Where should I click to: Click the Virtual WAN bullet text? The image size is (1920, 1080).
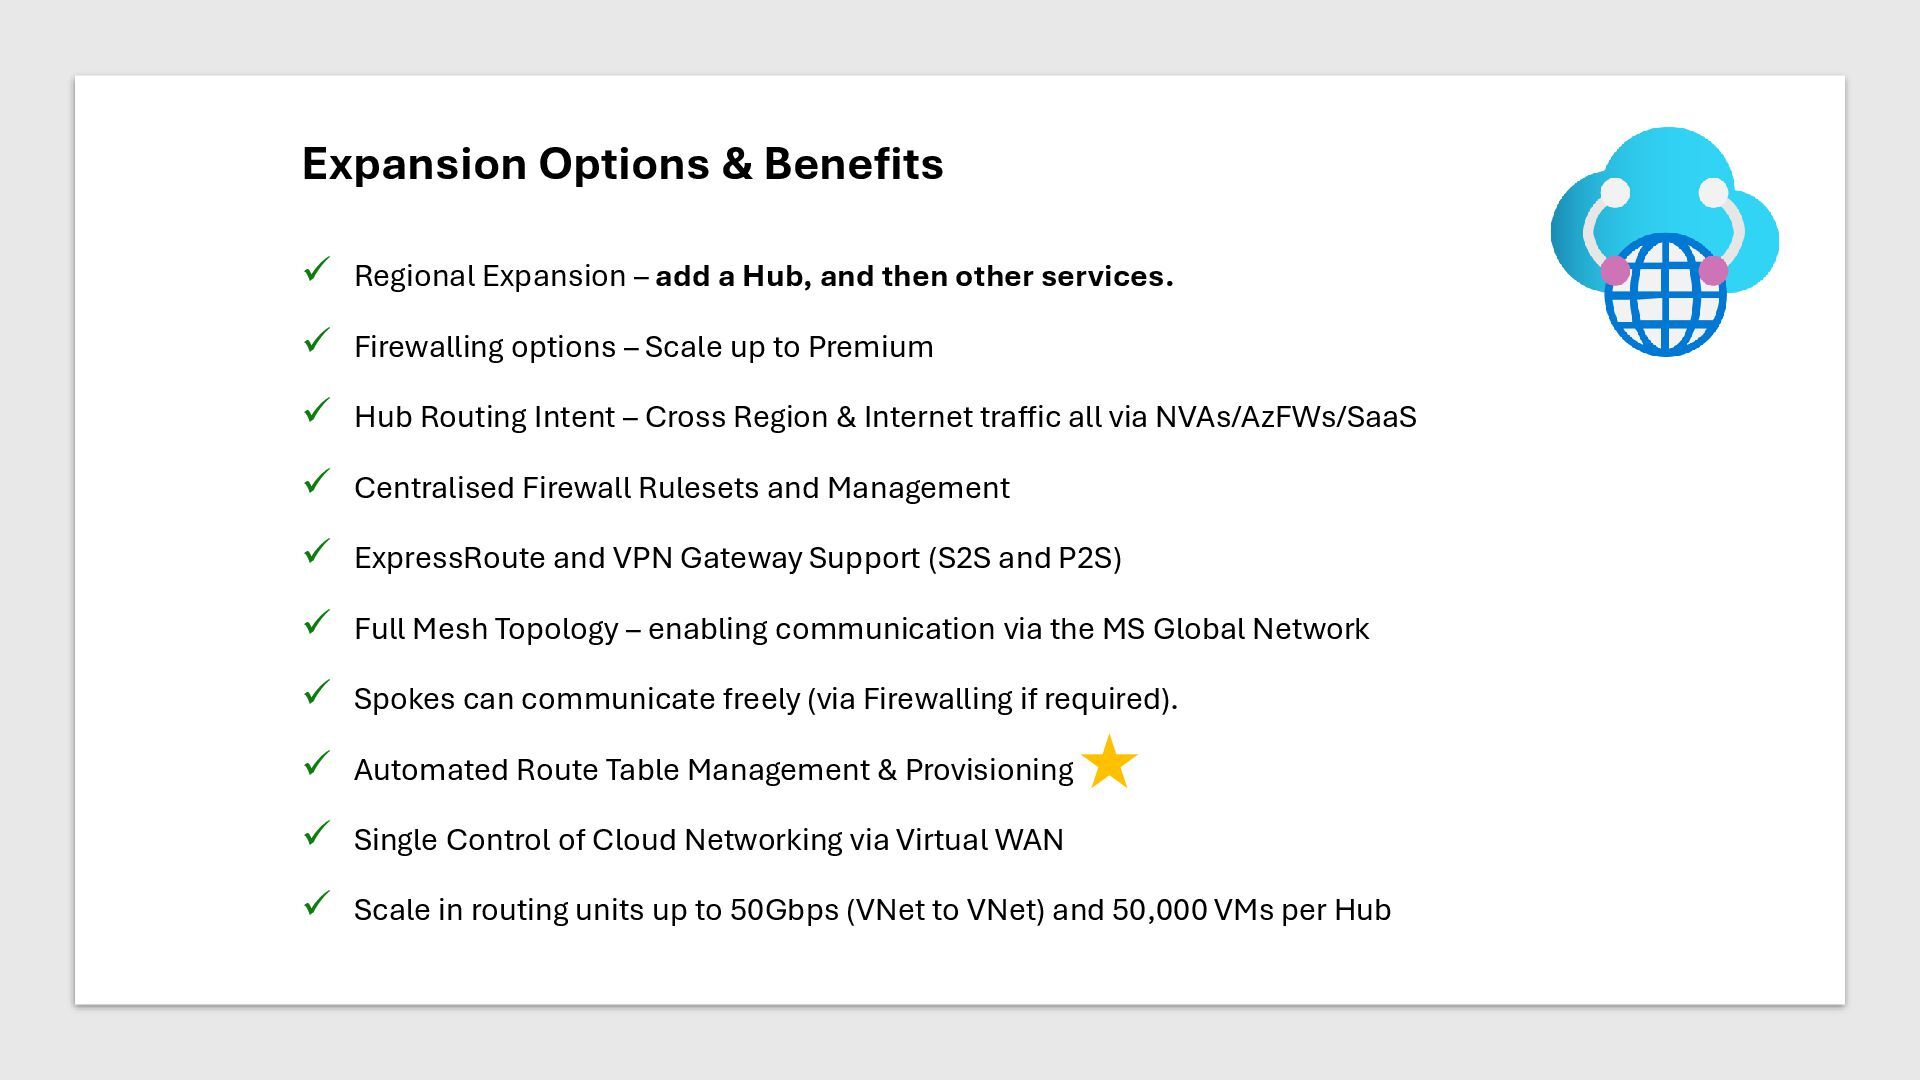click(979, 840)
